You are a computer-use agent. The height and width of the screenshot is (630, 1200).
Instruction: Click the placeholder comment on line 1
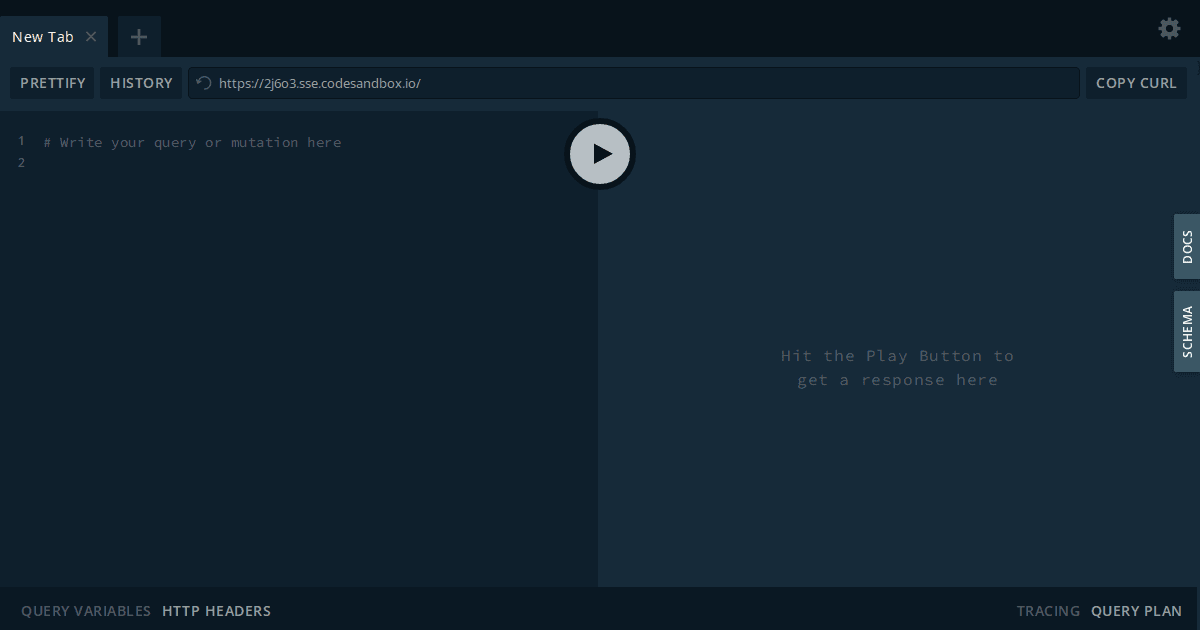tap(191, 142)
